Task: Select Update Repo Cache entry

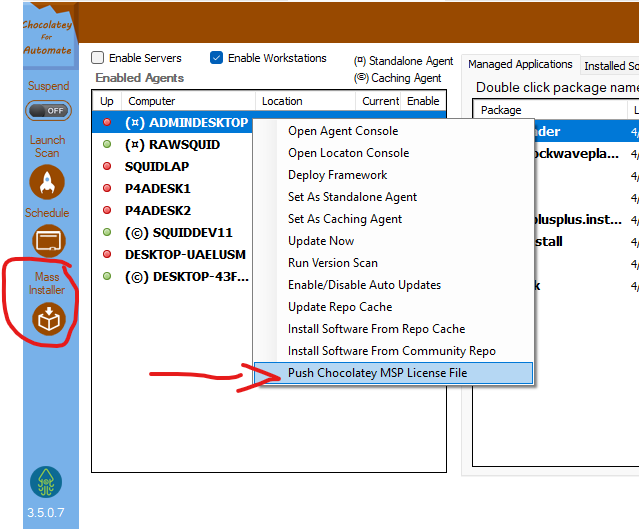Action: click(x=393, y=307)
